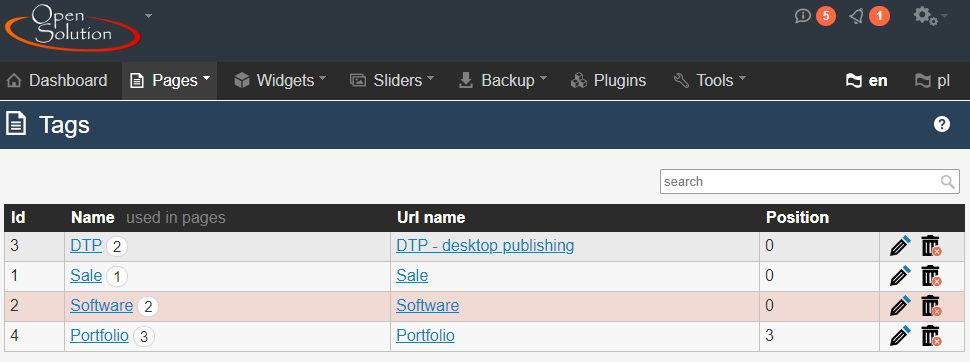
Task: Click DTP pages count badge 2
Action: point(116,247)
